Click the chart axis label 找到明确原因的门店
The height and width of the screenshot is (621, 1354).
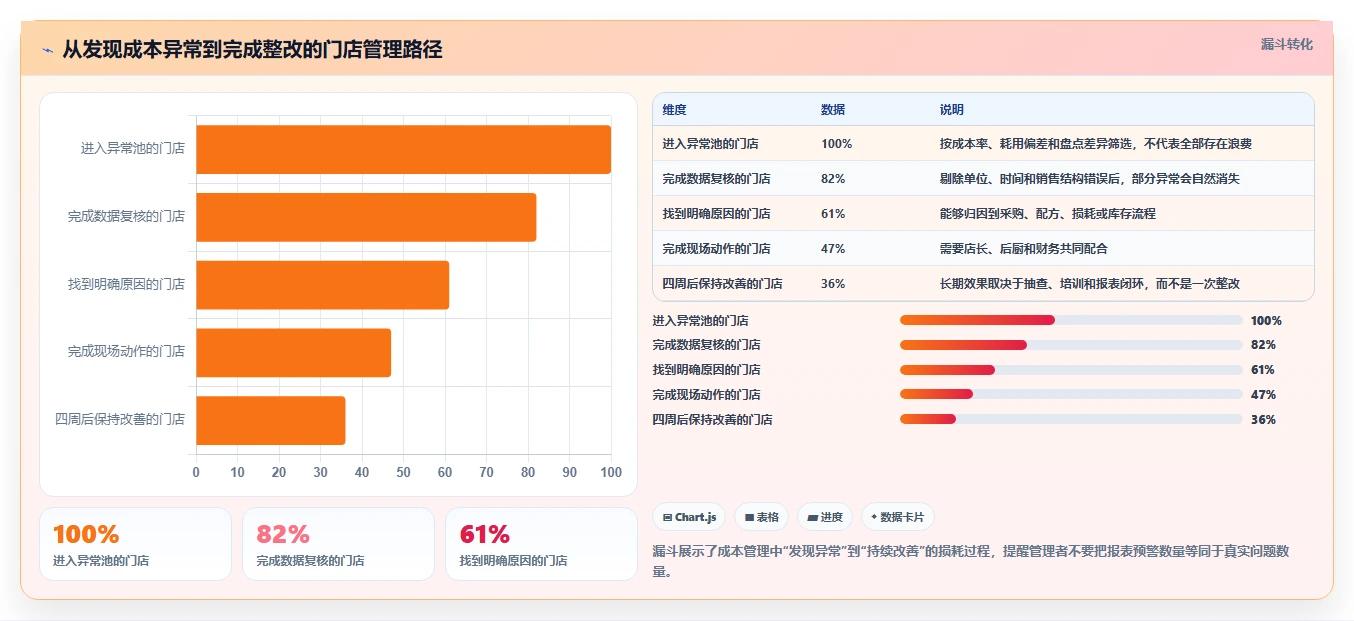pos(126,285)
